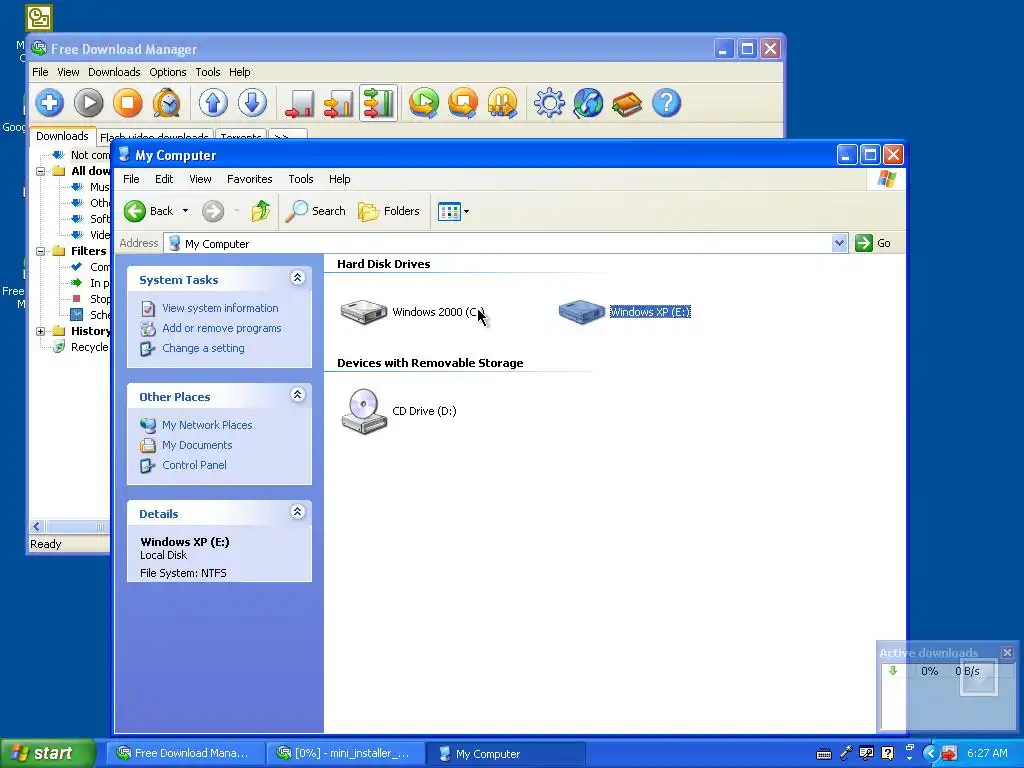Go Back in My Computer window
Viewport: 1024px width, 768px height.
(149, 211)
